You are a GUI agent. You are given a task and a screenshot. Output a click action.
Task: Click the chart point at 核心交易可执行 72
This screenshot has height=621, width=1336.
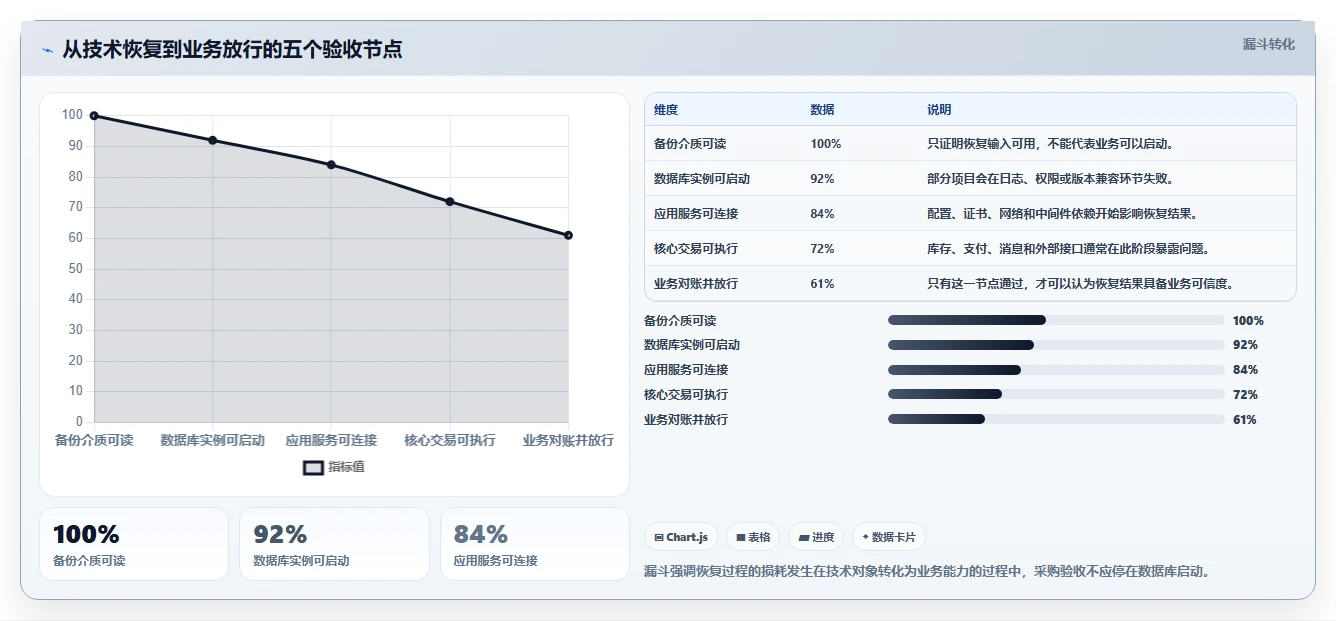(450, 202)
